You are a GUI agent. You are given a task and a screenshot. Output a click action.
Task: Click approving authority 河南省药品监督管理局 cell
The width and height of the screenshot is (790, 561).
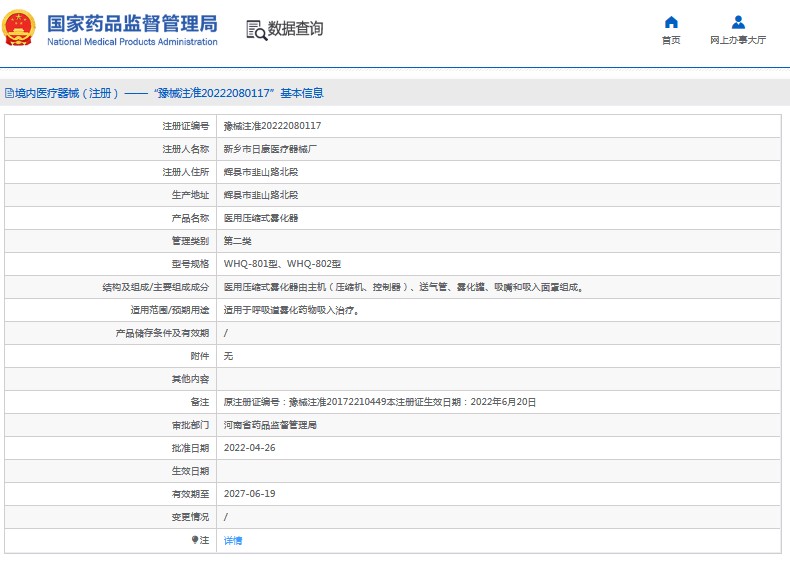270,425
